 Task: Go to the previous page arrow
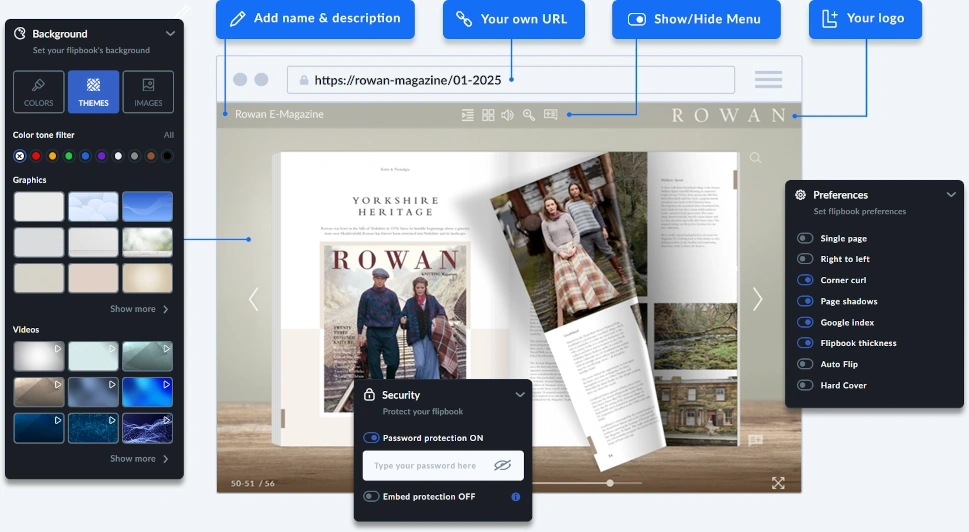tap(253, 299)
